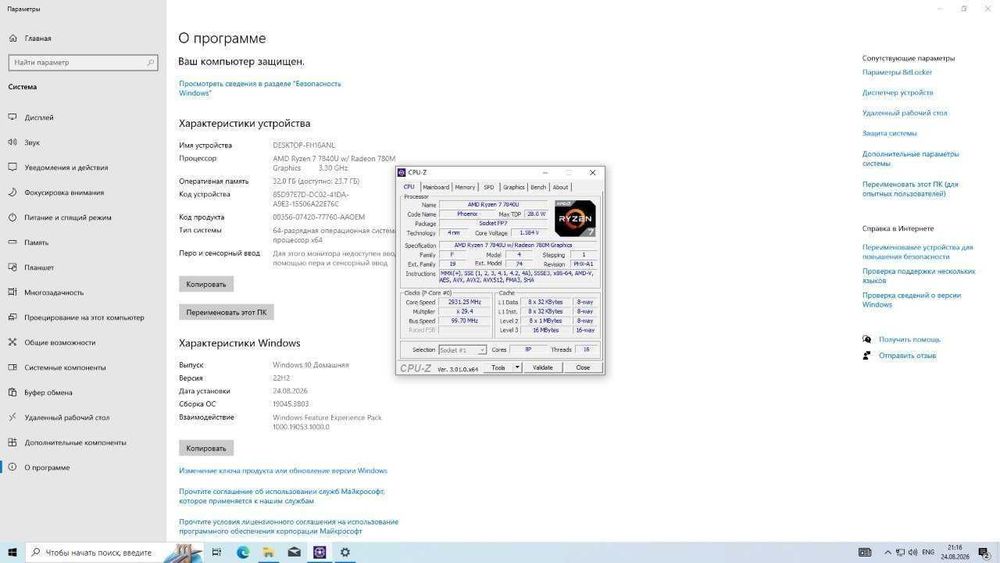This screenshot has width=1000, height=563.
Task: Click Копировать under device specifications
Action: [x=206, y=284]
